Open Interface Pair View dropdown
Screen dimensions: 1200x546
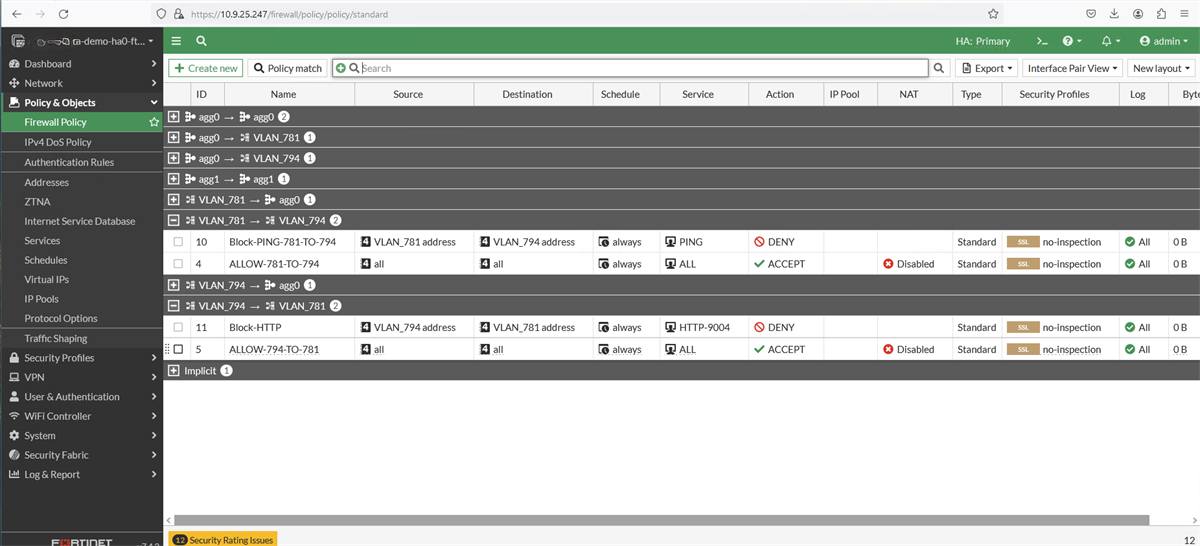click(1074, 68)
